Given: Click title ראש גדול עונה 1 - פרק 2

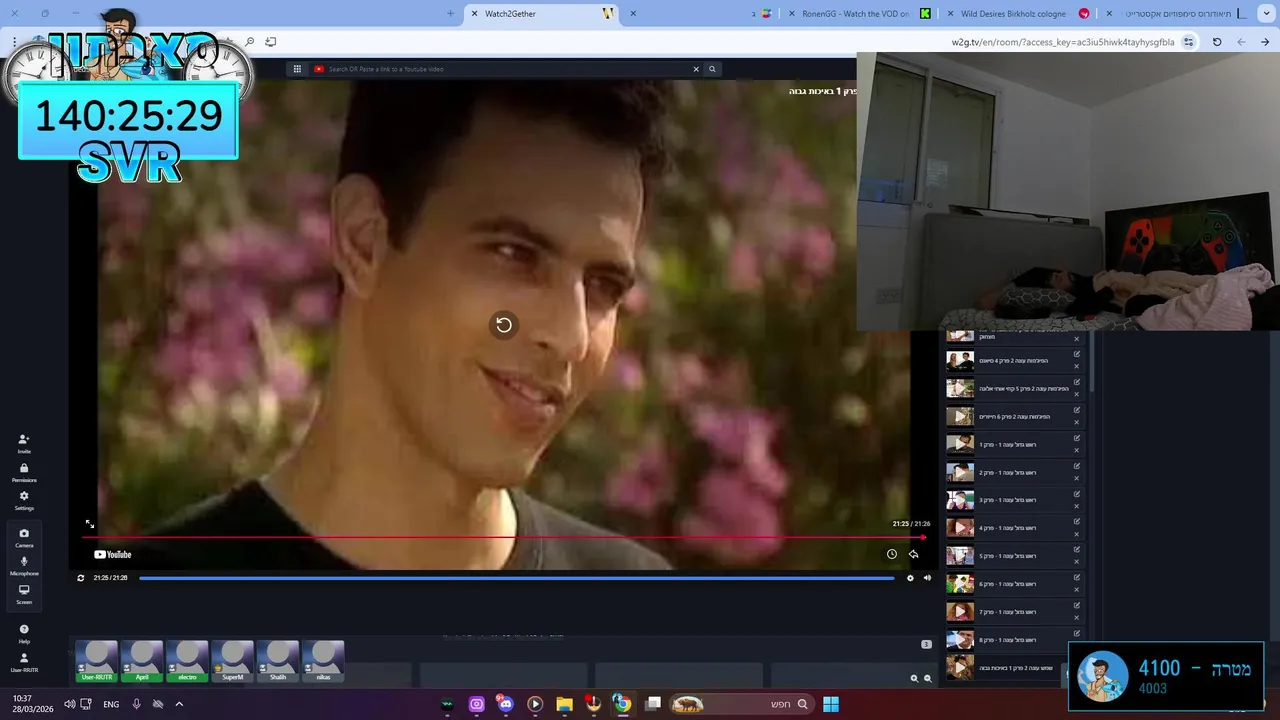Looking at the screenshot, I should (x=1008, y=472).
